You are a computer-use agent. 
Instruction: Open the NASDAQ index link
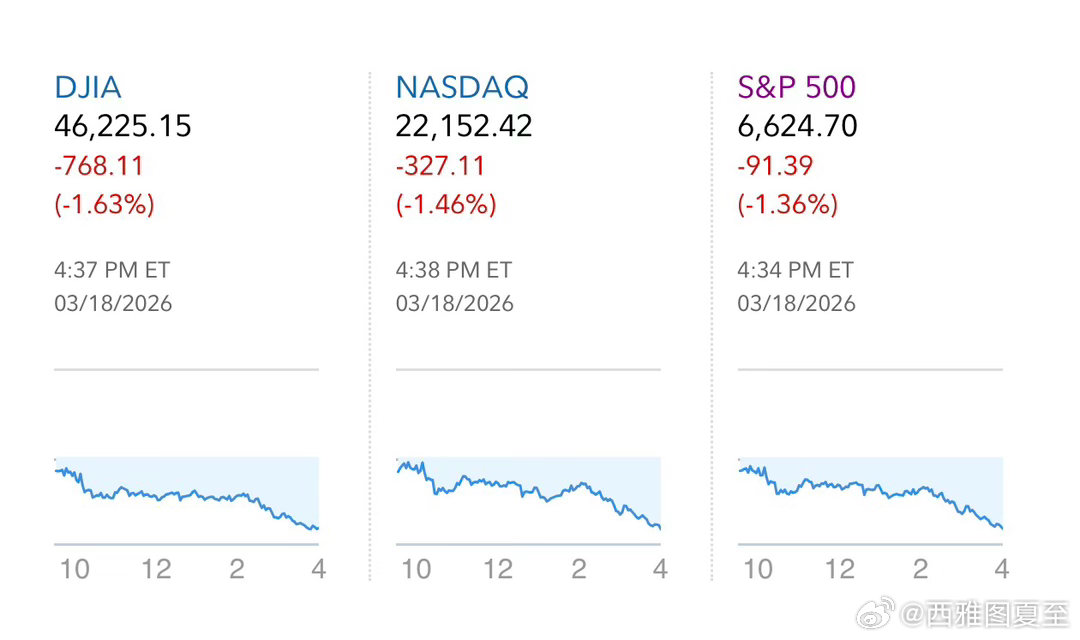tap(462, 87)
